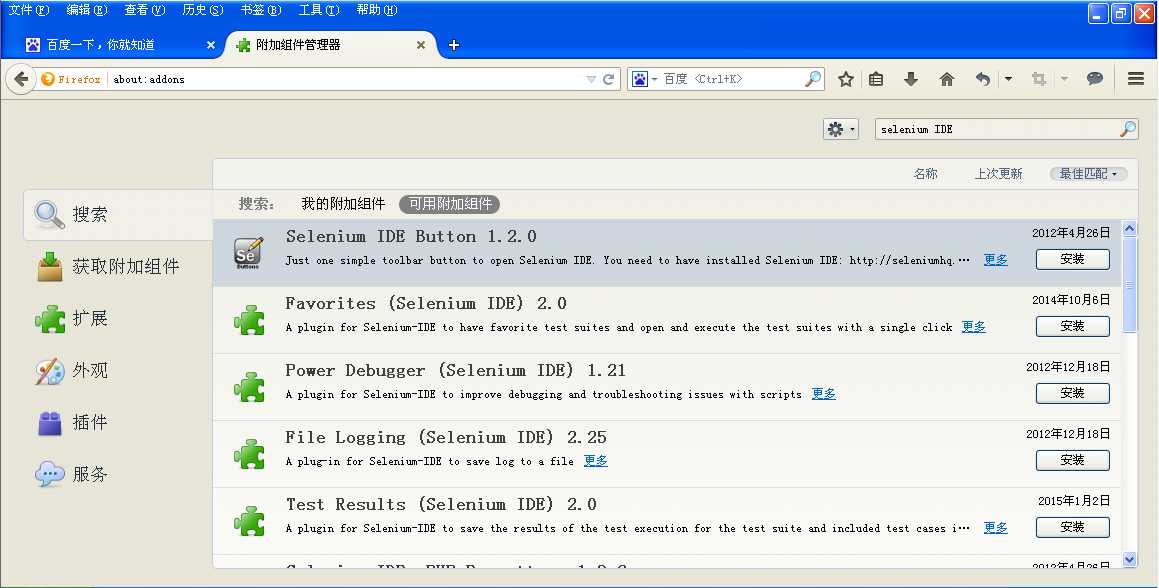Click the undo arrow toolbar icon

coord(982,79)
